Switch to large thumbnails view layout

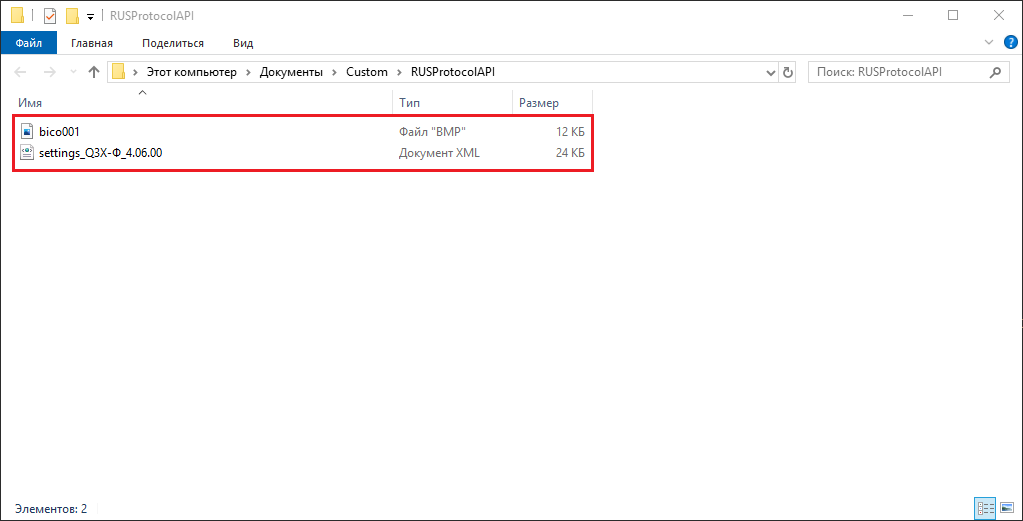pyautogui.click(x=1005, y=508)
